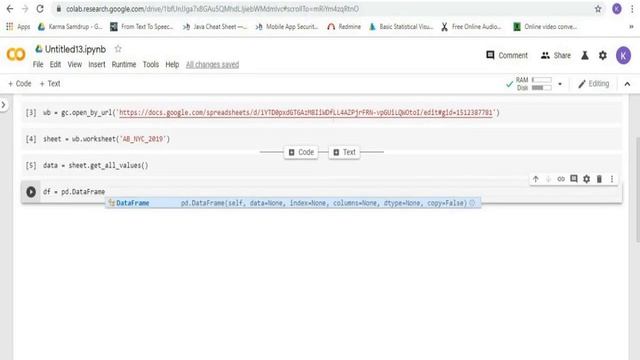Open the Apps bookmark shortcut
Screen dimensions: 640x360
pyautogui.click(x=18, y=27)
